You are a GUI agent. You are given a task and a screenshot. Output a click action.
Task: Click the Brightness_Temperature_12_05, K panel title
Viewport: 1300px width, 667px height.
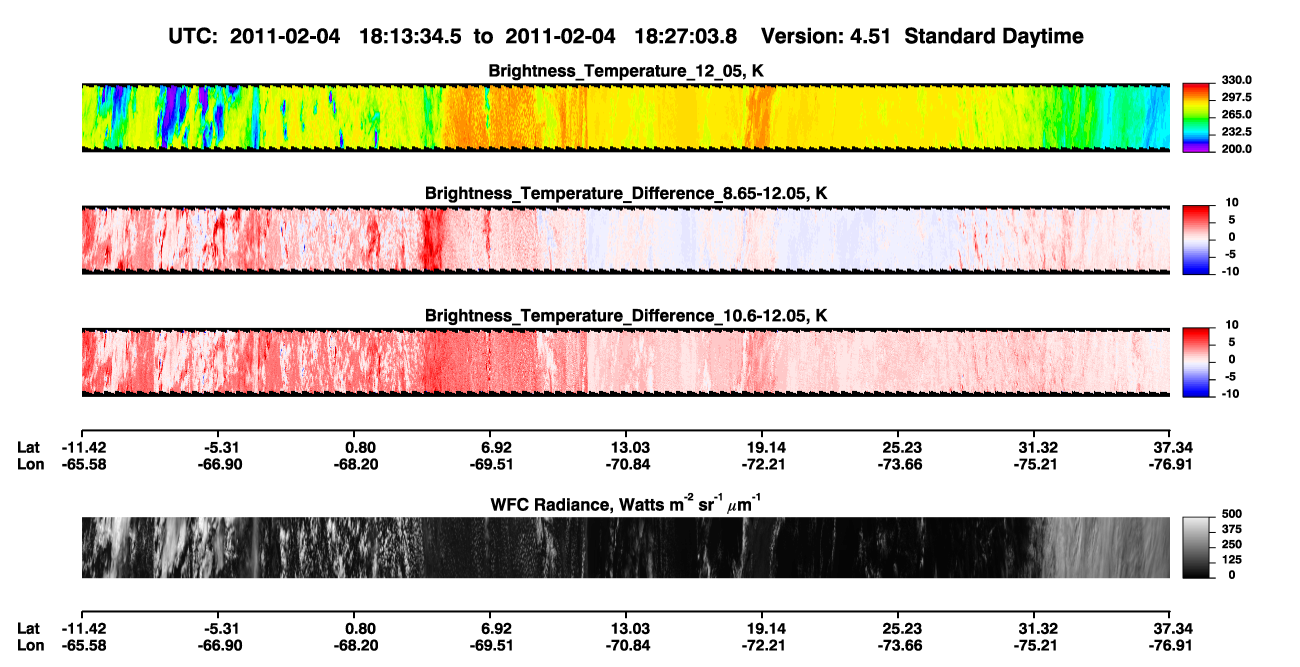[x=626, y=72]
